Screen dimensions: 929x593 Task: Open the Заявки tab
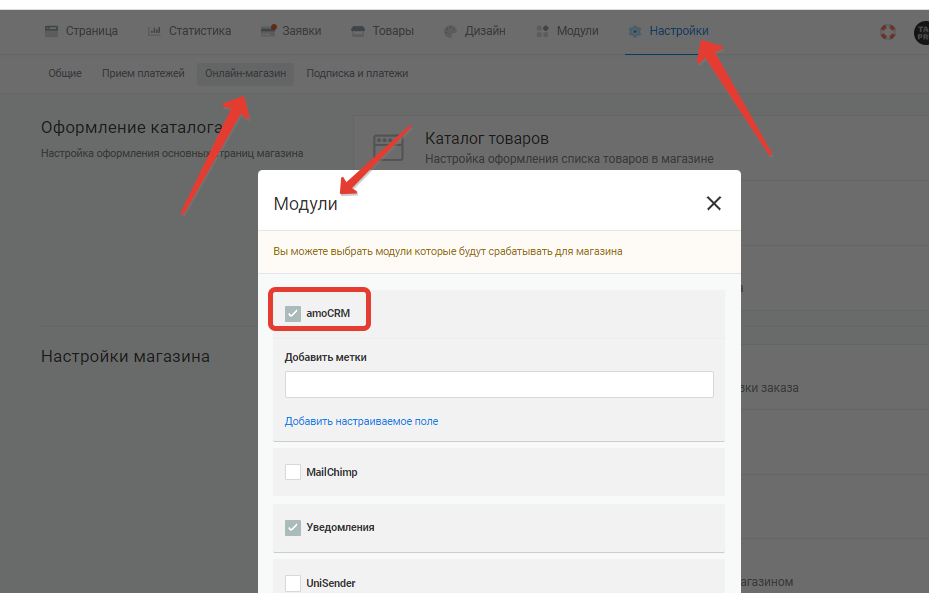(291, 31)
